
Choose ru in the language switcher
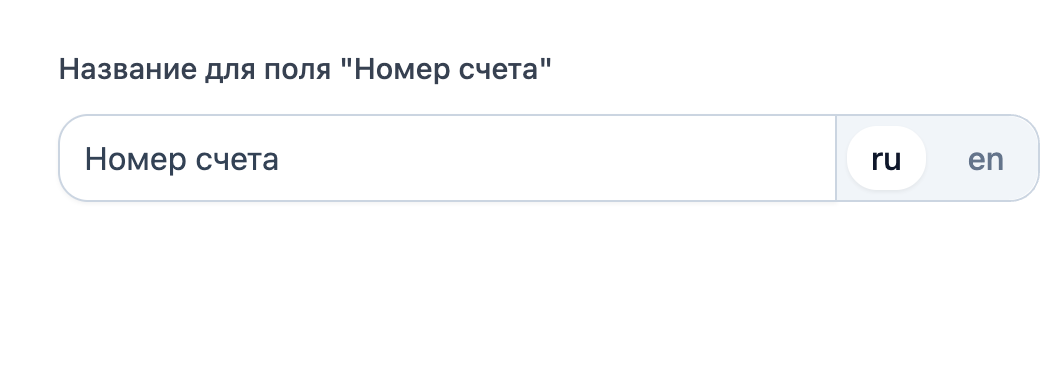(886, 159)
